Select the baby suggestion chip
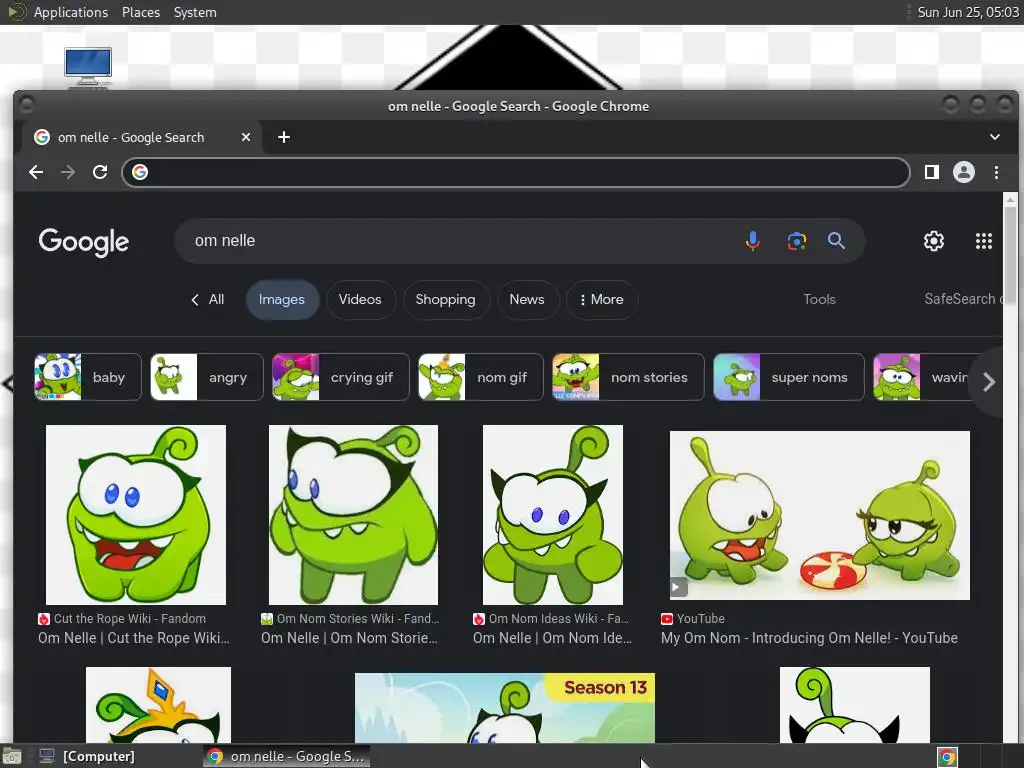Viewport: 1024px width, 768px height. pyautogui.click(x=88, y=377)
